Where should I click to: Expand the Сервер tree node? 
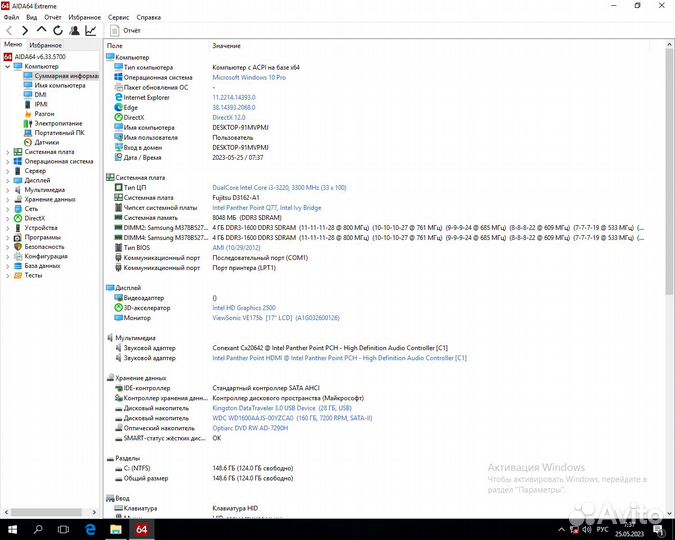point(7,171)
